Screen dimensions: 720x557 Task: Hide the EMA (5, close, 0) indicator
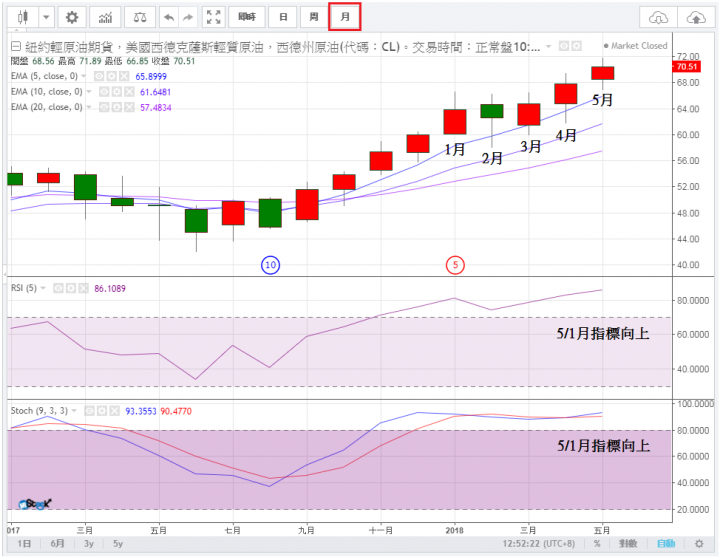99,76
